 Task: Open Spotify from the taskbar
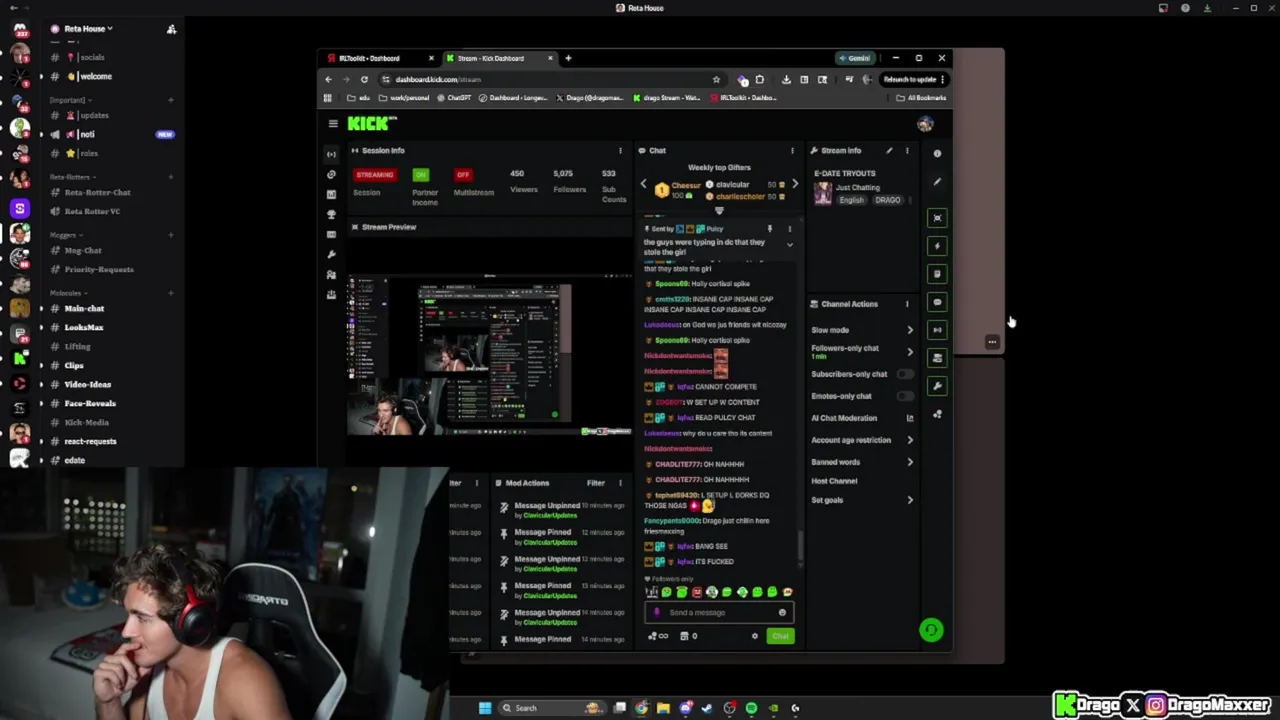coord(751,708)
